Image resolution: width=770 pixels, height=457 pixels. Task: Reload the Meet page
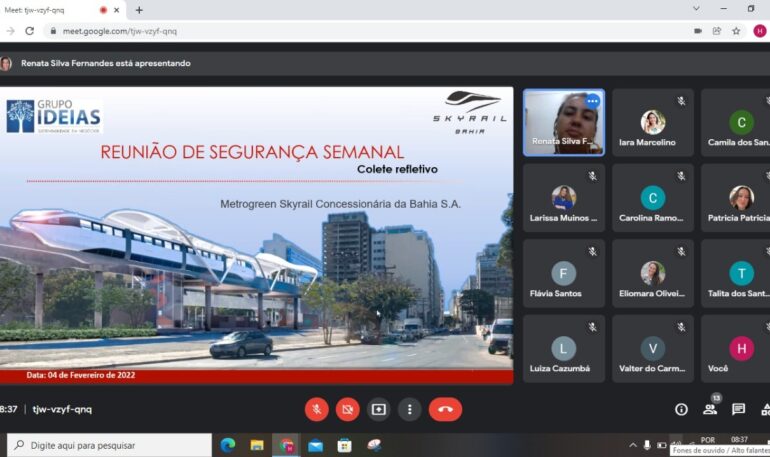tap(29, 31)
